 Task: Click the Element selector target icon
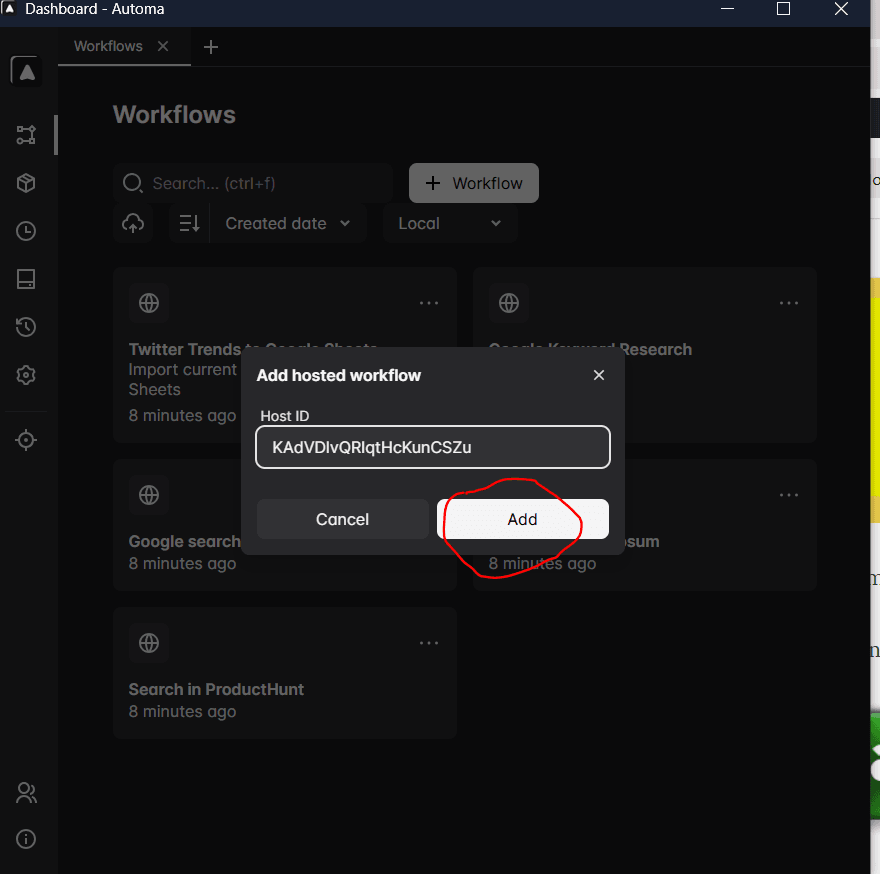tap(26, 440)
